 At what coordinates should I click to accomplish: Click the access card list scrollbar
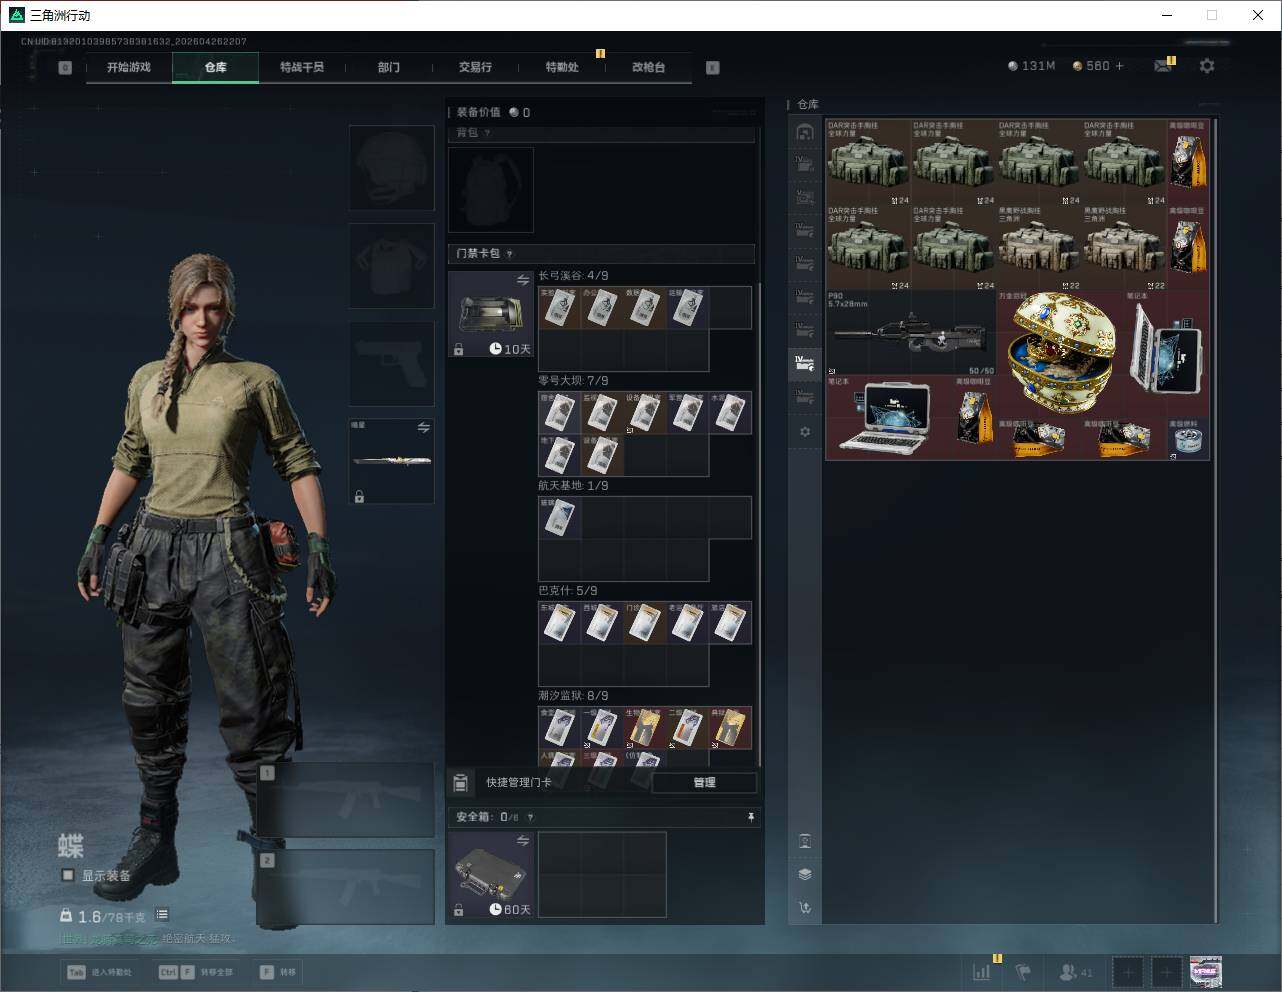click(760, 525)
